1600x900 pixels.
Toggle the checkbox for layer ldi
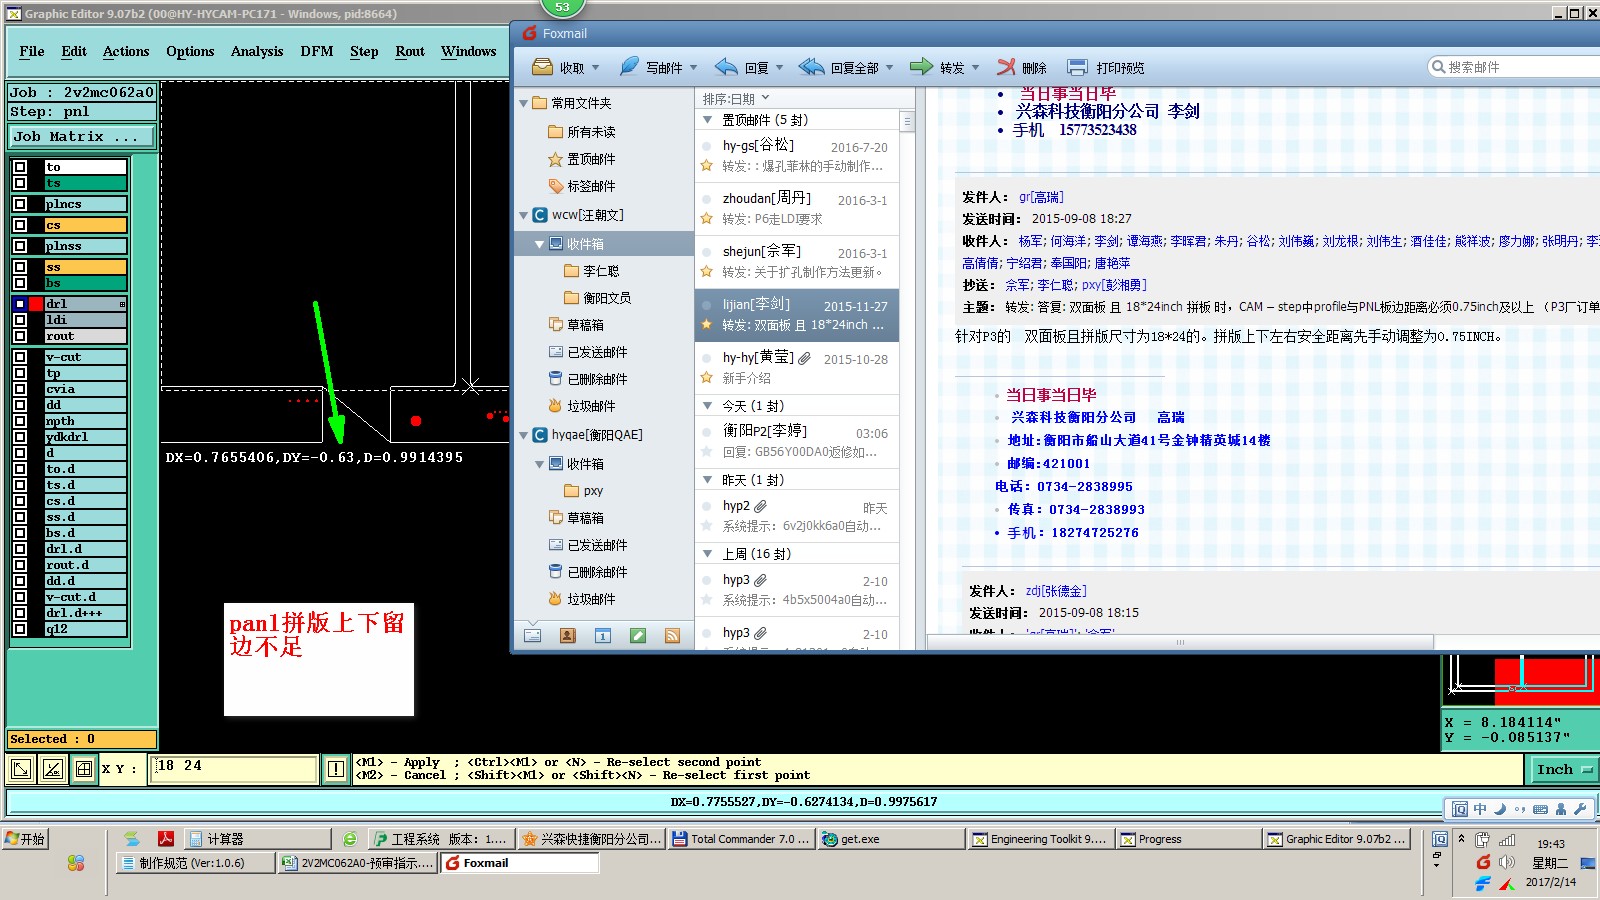pyautogui.click(x=20, y=320)
